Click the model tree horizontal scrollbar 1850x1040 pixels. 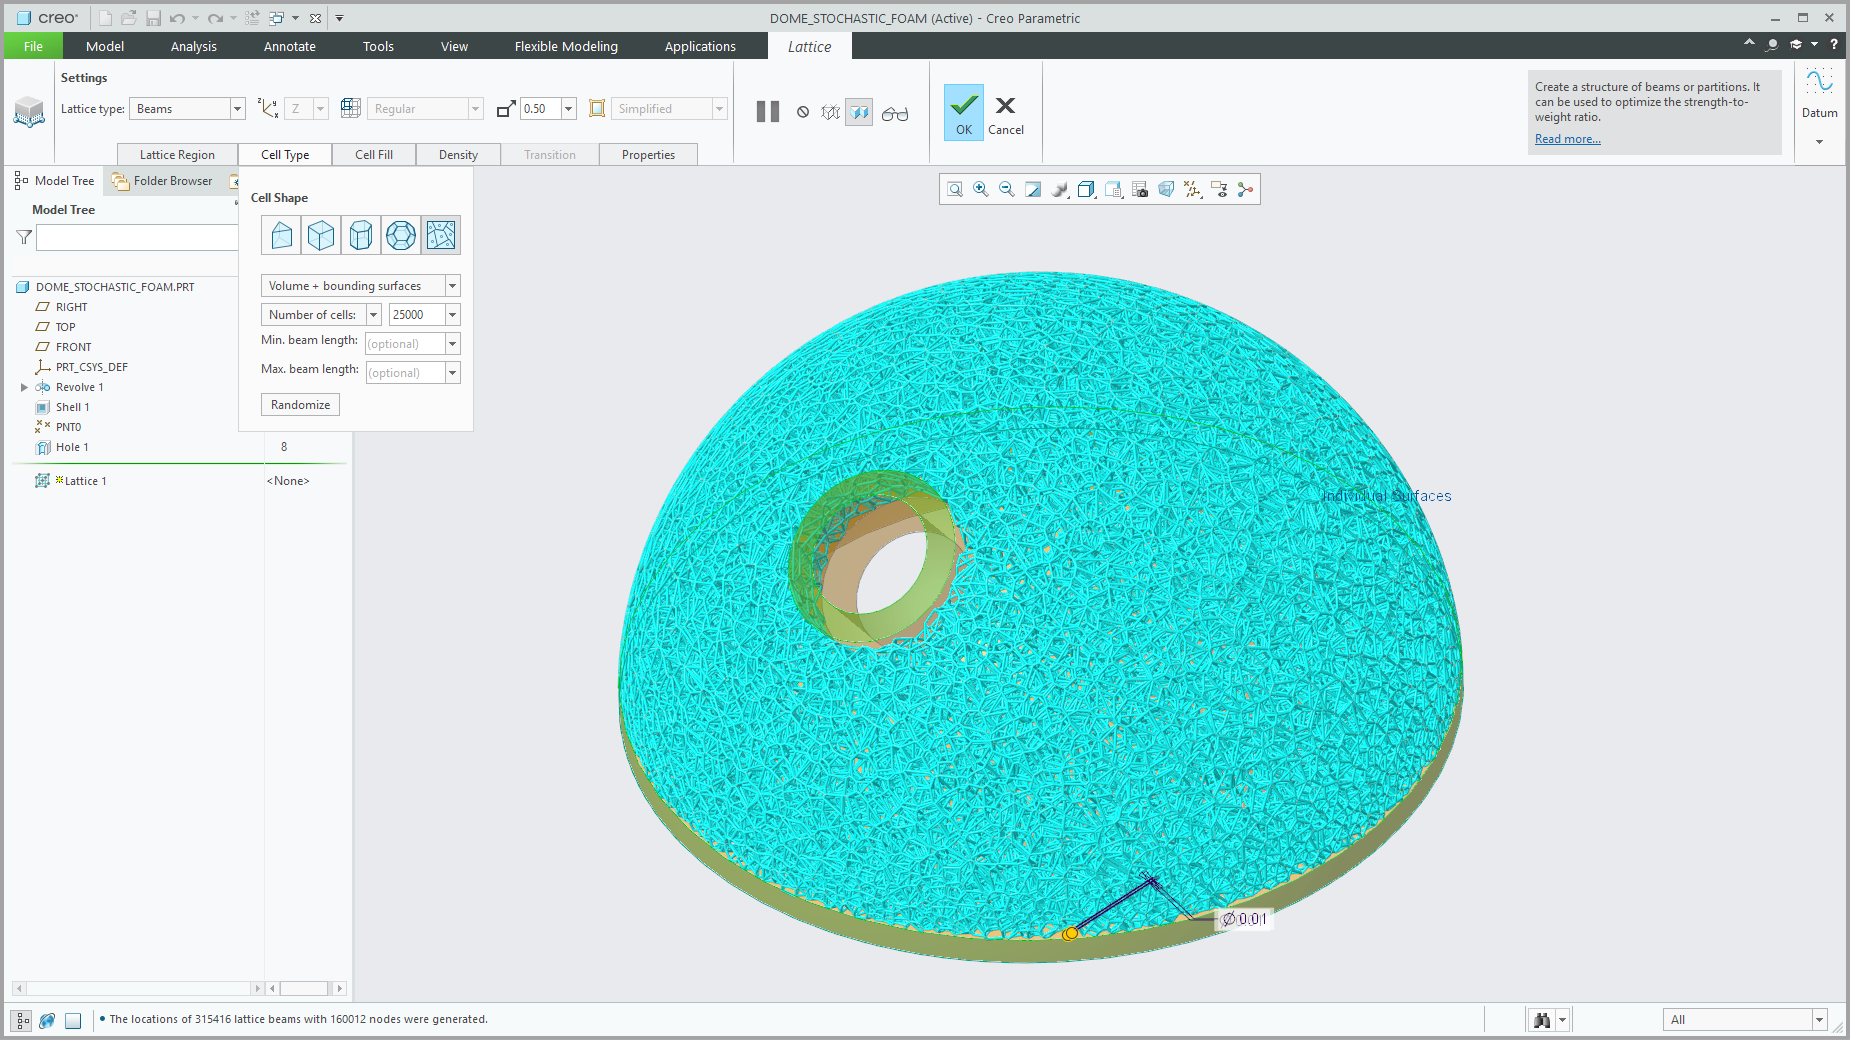click(x=138, y=988)
